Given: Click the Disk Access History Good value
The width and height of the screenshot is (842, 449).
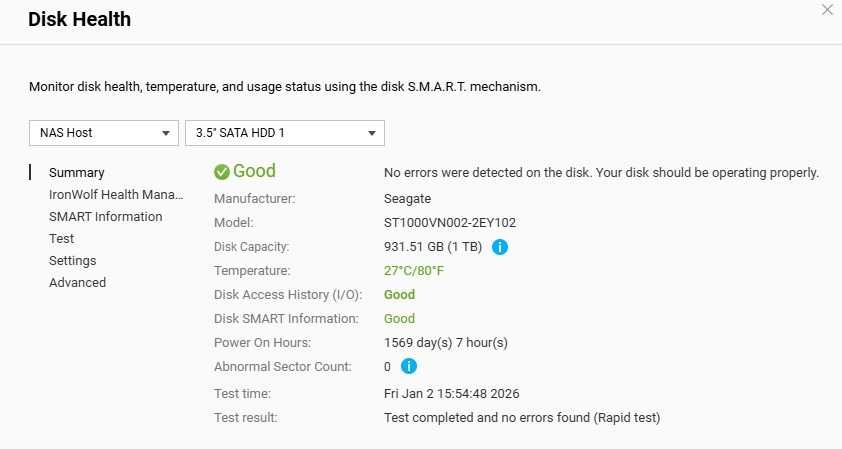Looking at the screenshot, I should pos(399,295).
